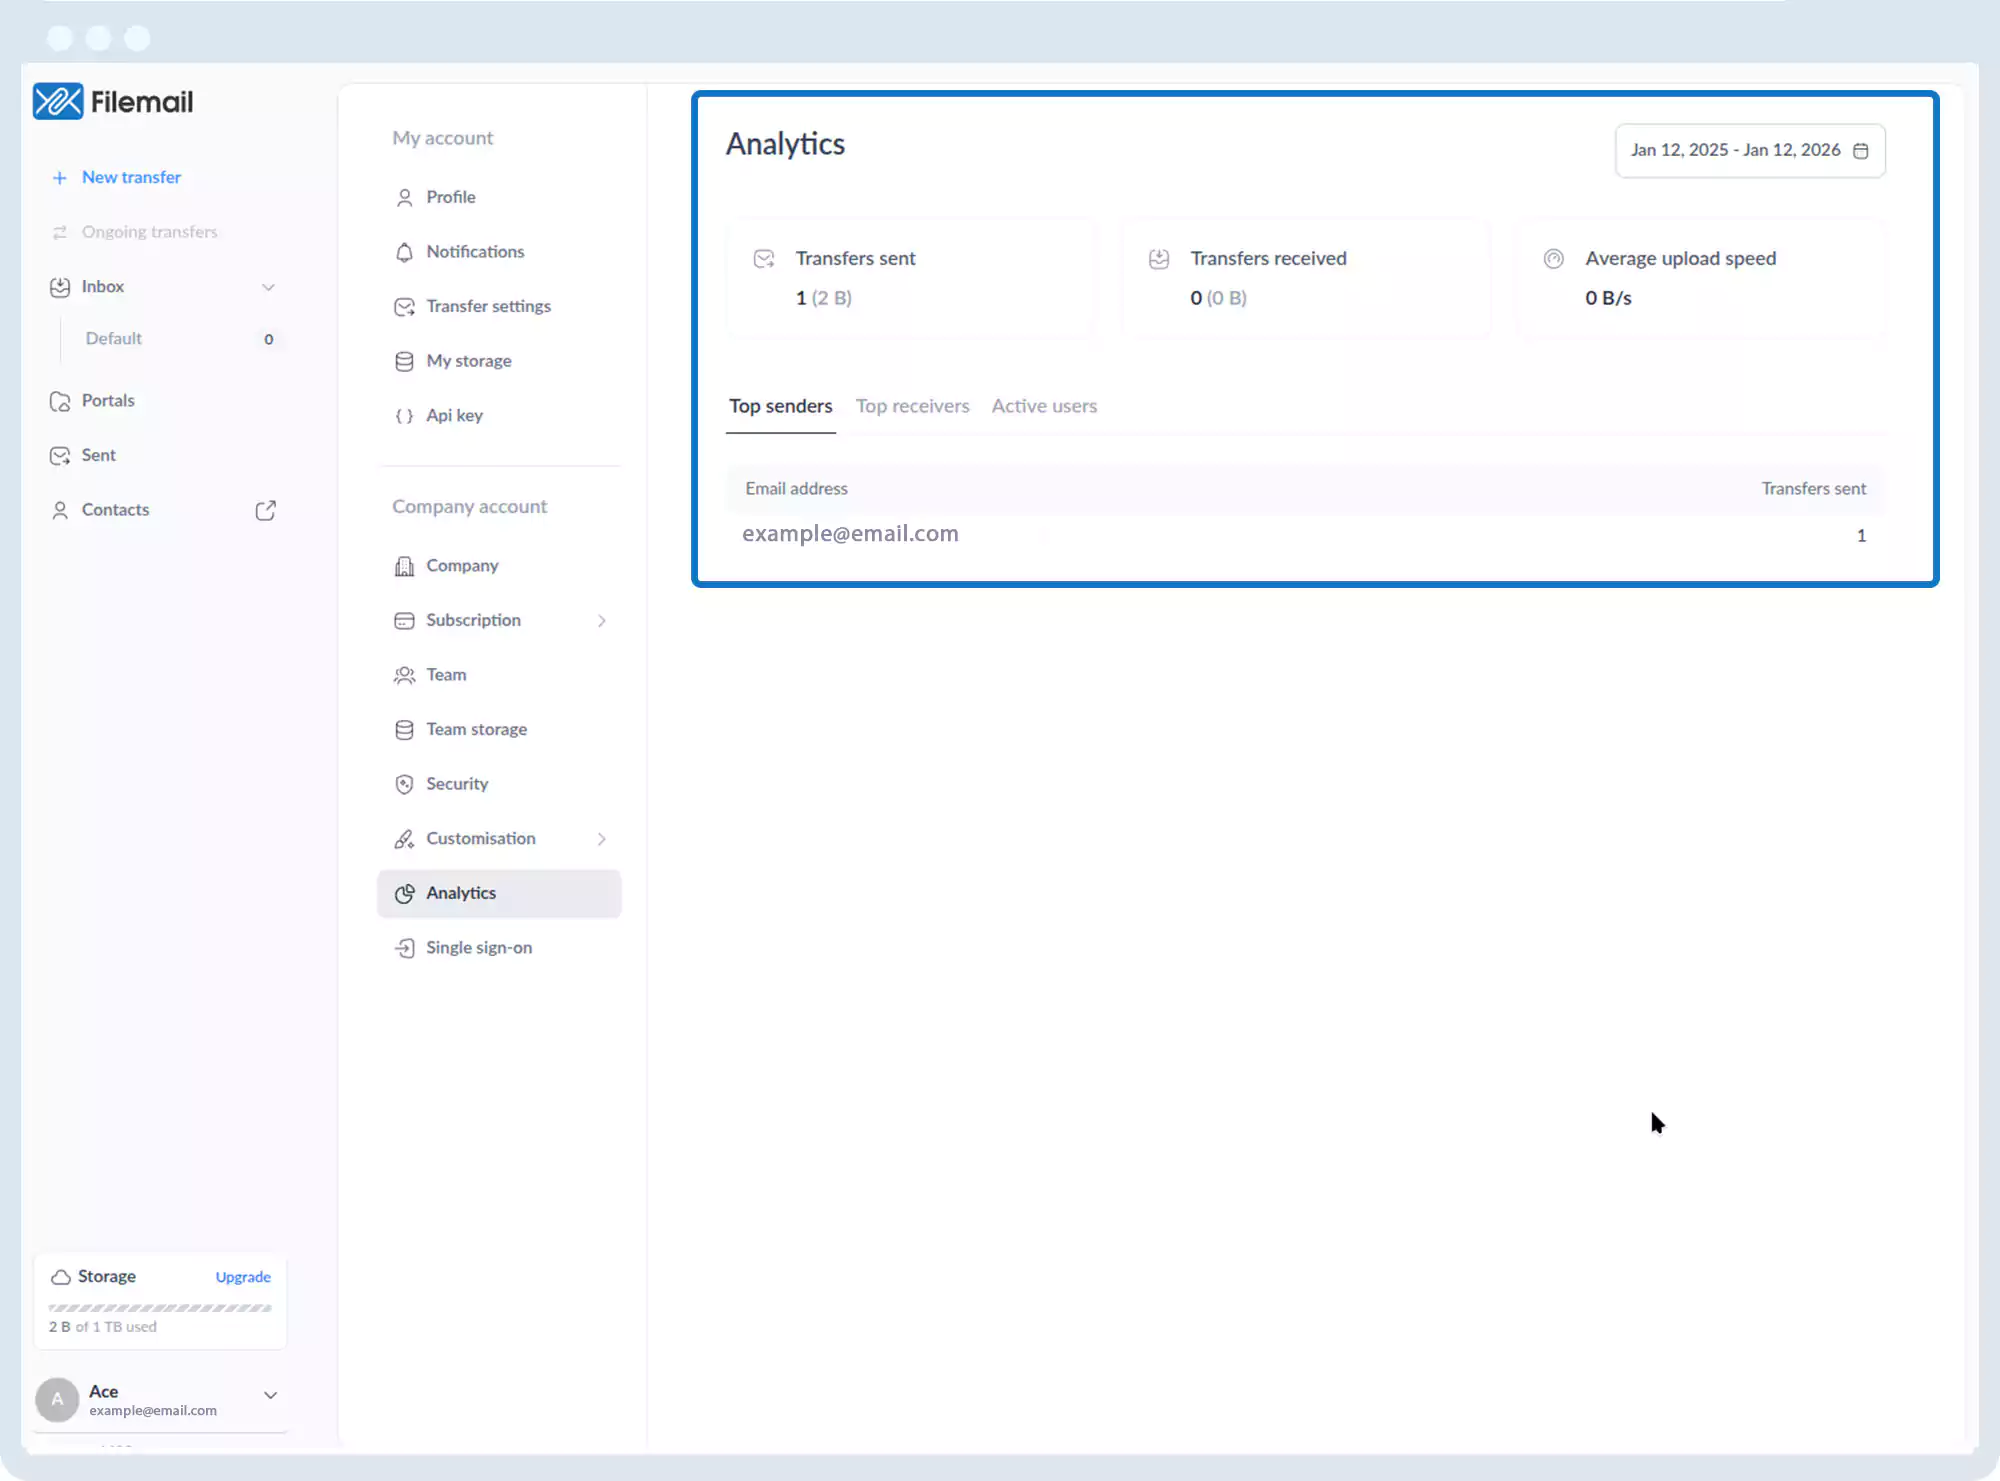Expand the Customisation submenu arrow
The image size is (2000, 1481).
602,839
